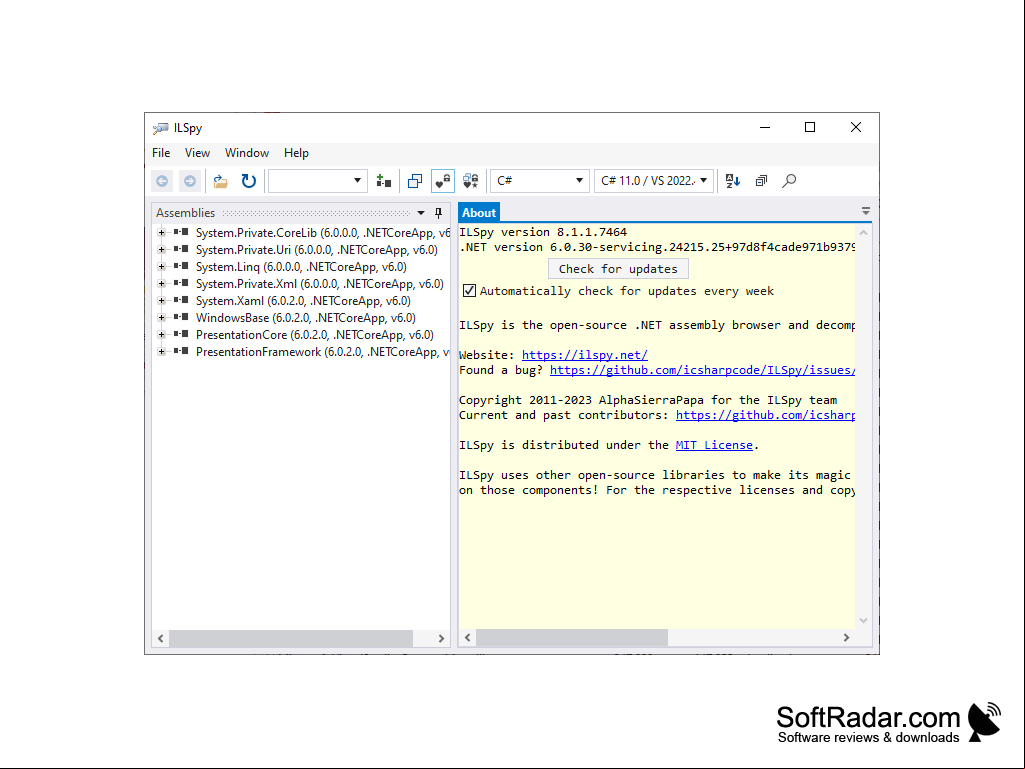Open search with the magnifier icon

pos(789,181)
